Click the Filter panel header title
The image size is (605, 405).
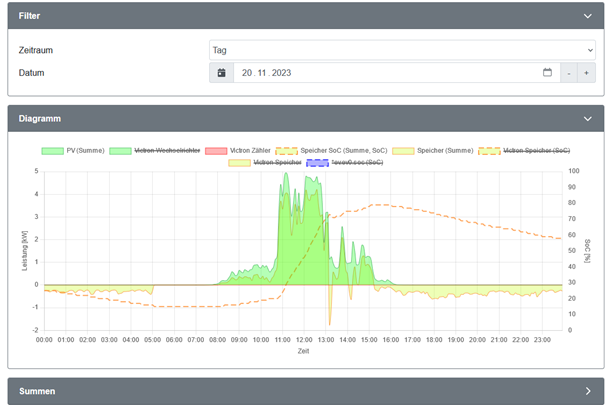[31, 16]
